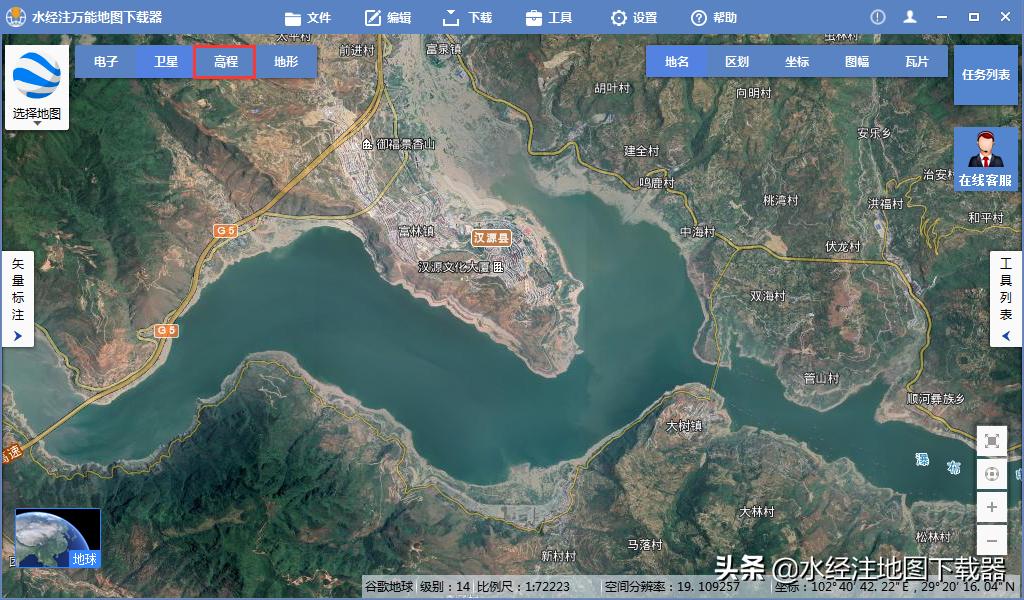Screen dimensions: 1024x600
Task: Open the user account icon
Action: click(x=910, y=17)
